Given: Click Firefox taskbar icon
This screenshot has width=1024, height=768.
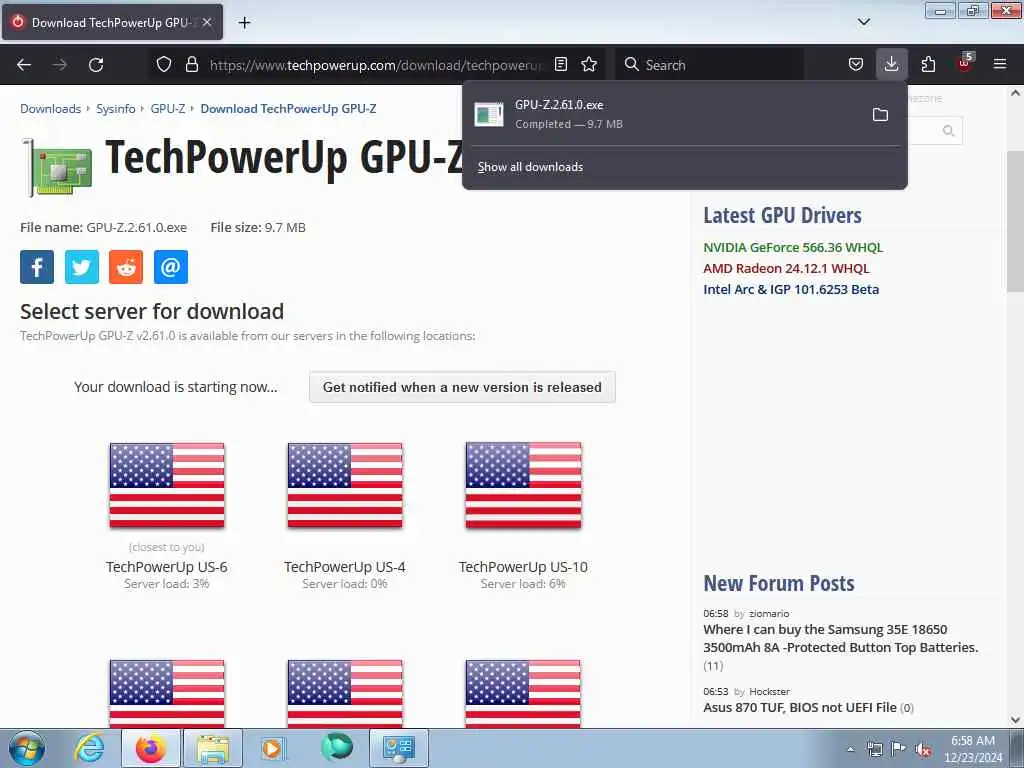Looking at the screenshot, I should tap(151, 748).
